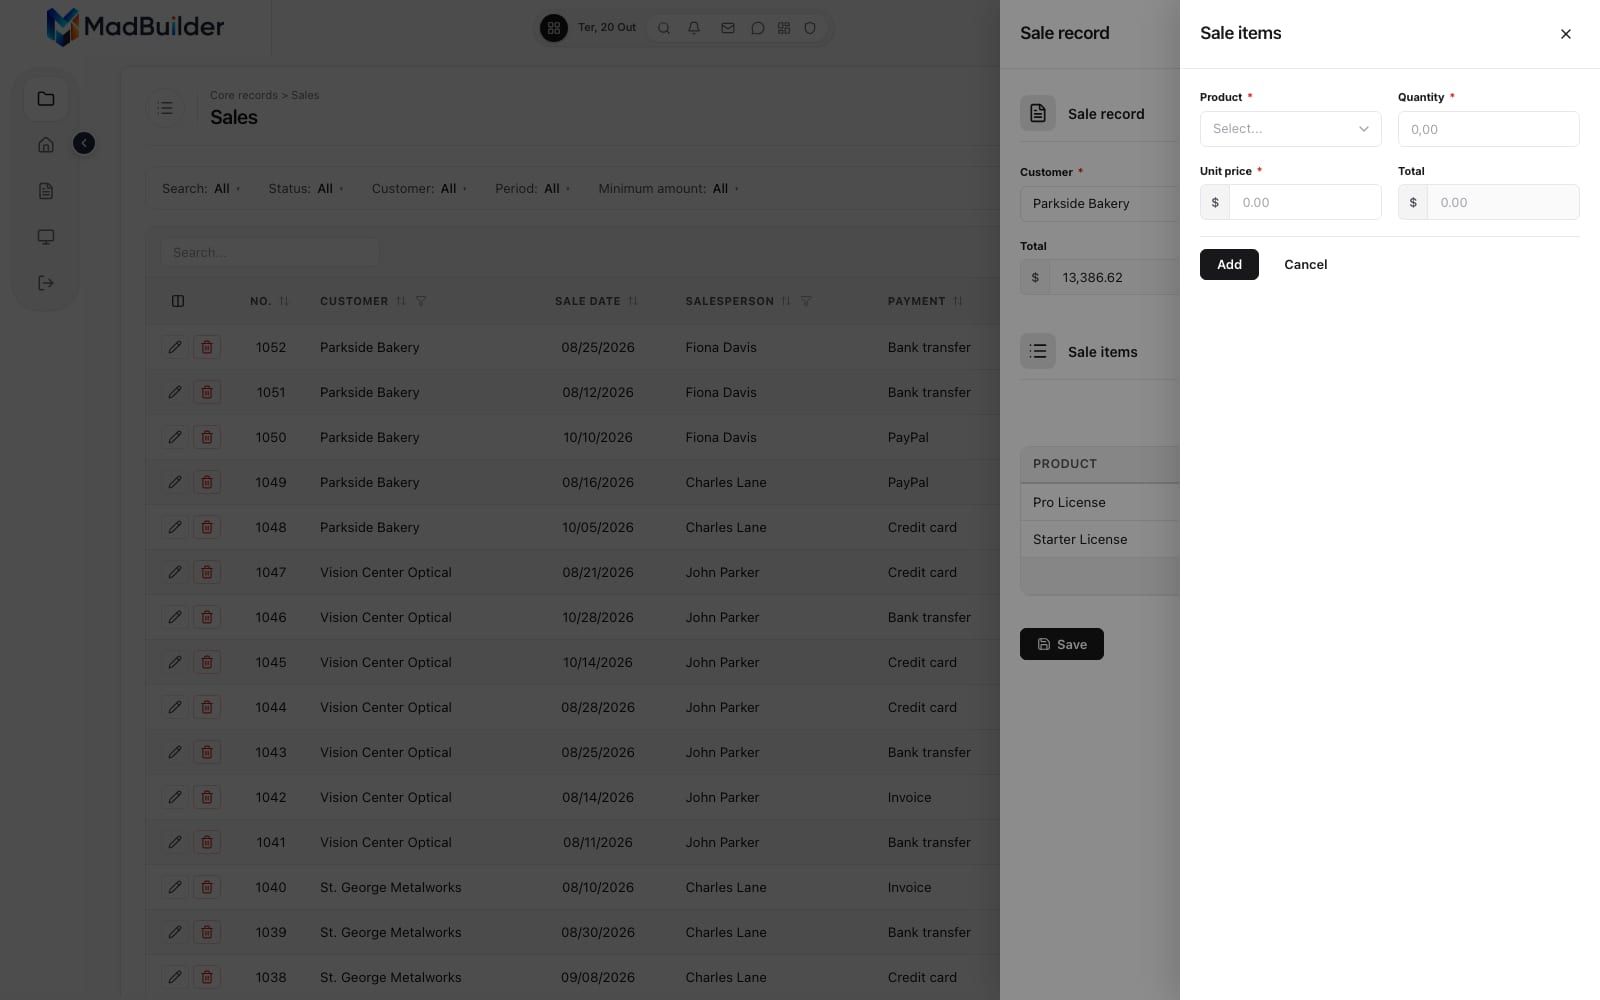Sort by PAYMENT column
The height and width of the screenshot is (1000, 1600).
click(x=958, y=301)
